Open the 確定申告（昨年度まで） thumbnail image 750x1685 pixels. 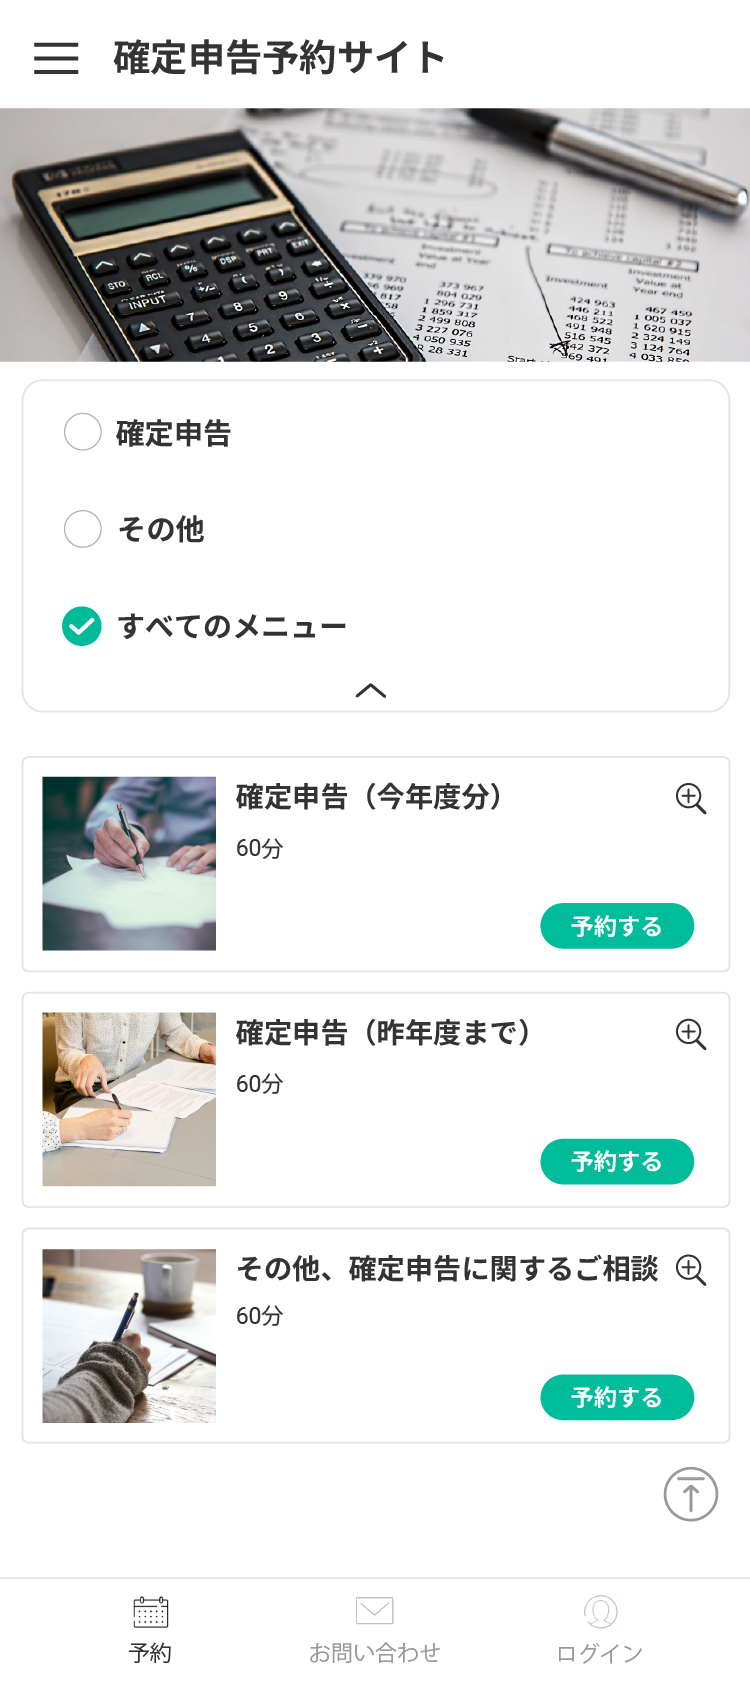(129, 1099)
